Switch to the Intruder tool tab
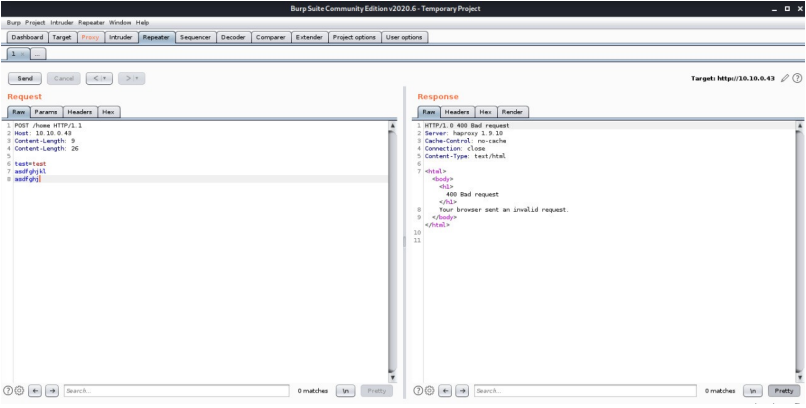Screen dimensions: 806x408 tap(121, 37)
